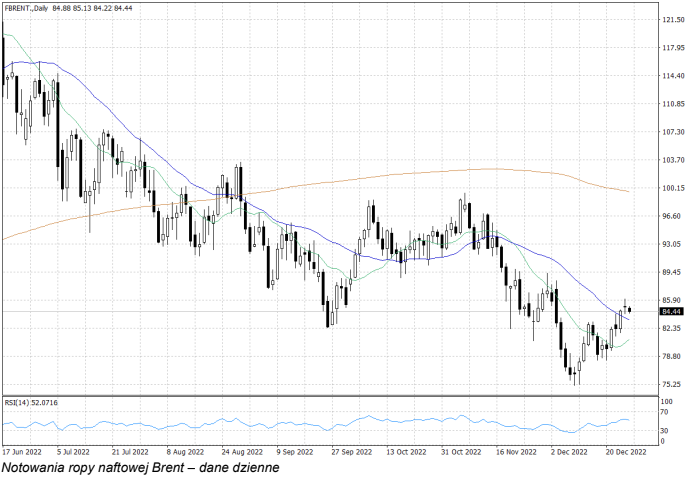Click the FBRENT Daily chart title

click(28, 8)
